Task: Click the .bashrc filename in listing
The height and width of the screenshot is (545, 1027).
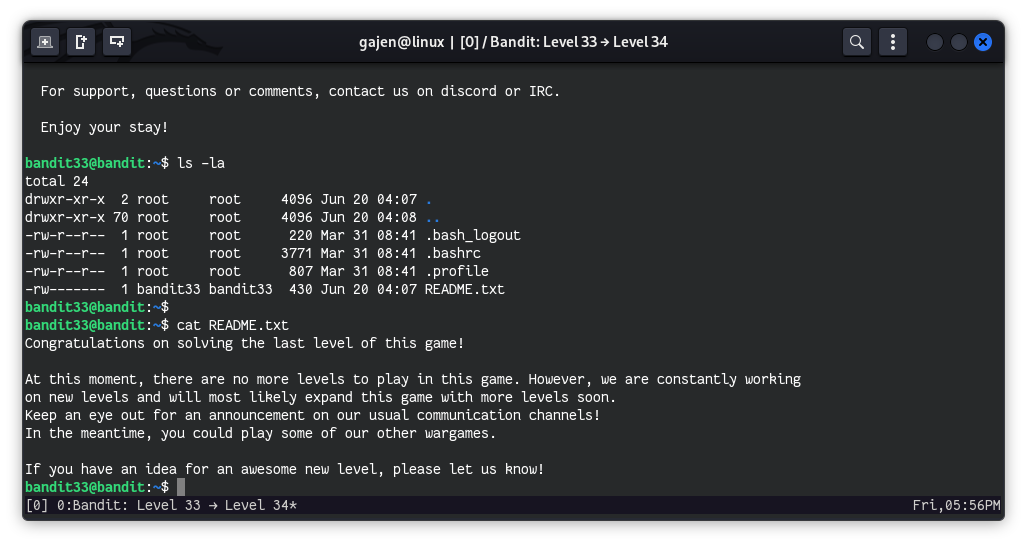Action: (452, 253)
